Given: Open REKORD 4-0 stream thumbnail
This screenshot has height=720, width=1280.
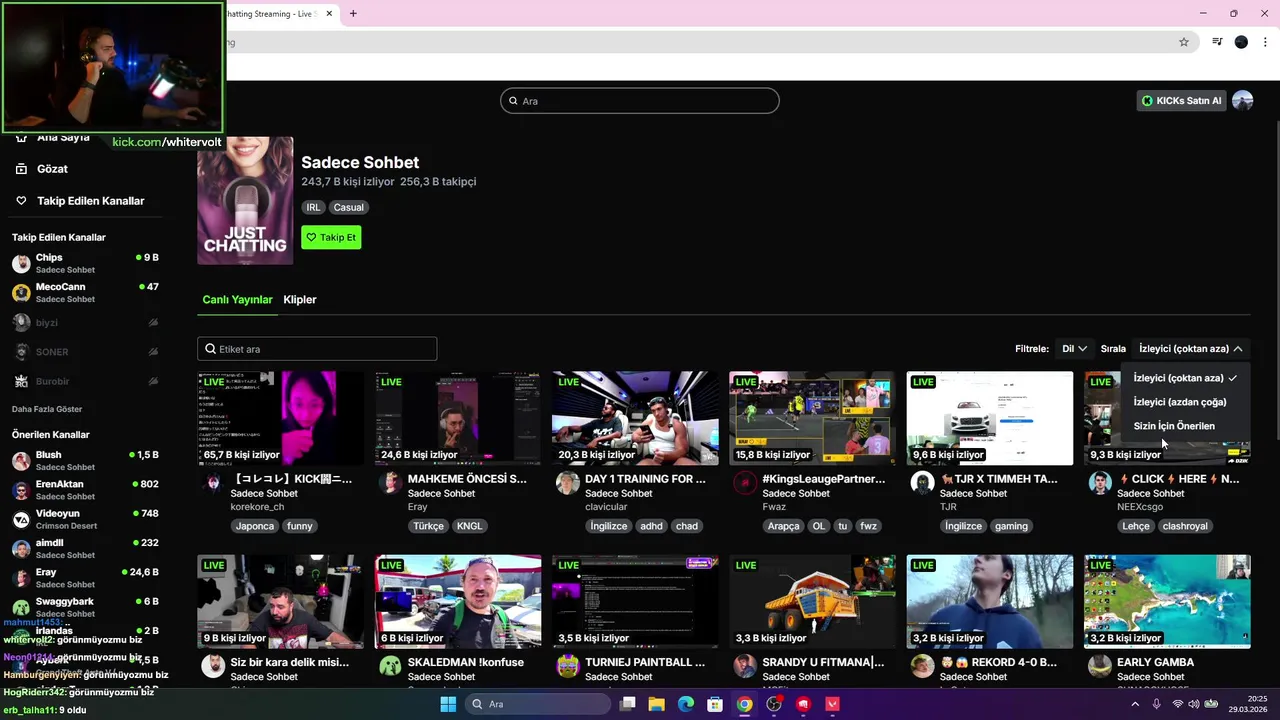Looking at the screenshot, I should (x=990, y=602).
